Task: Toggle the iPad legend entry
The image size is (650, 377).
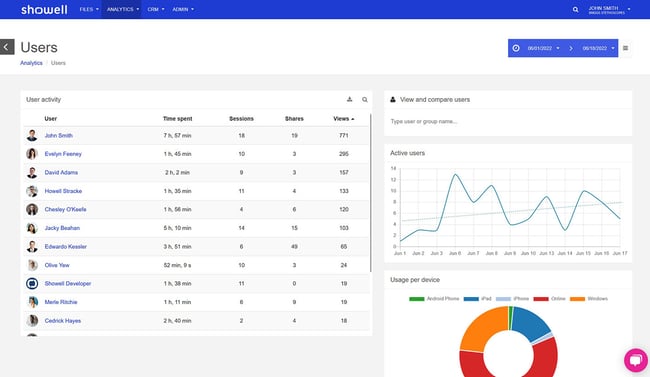Action: 478,299
